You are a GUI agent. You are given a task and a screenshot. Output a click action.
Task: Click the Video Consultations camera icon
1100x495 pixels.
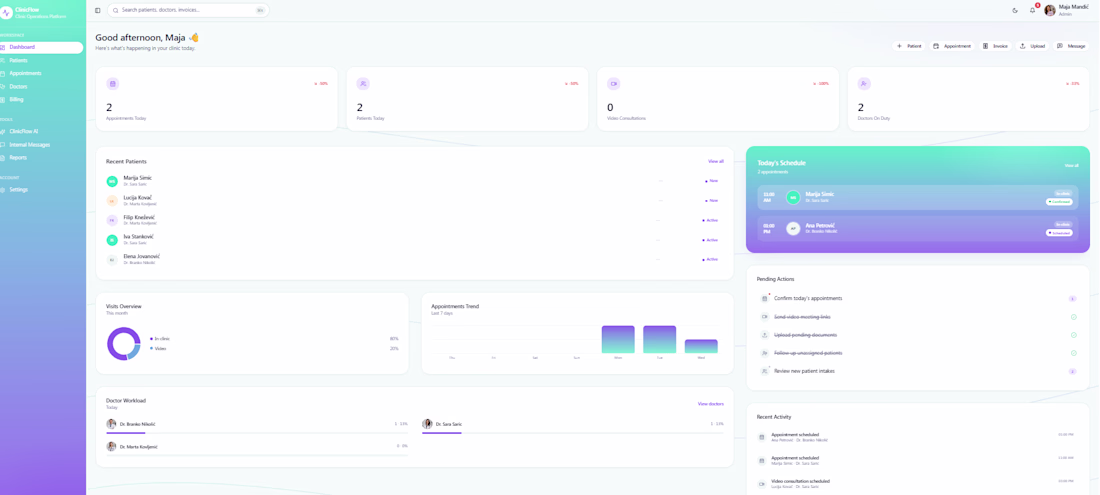(x=613, y=83)
